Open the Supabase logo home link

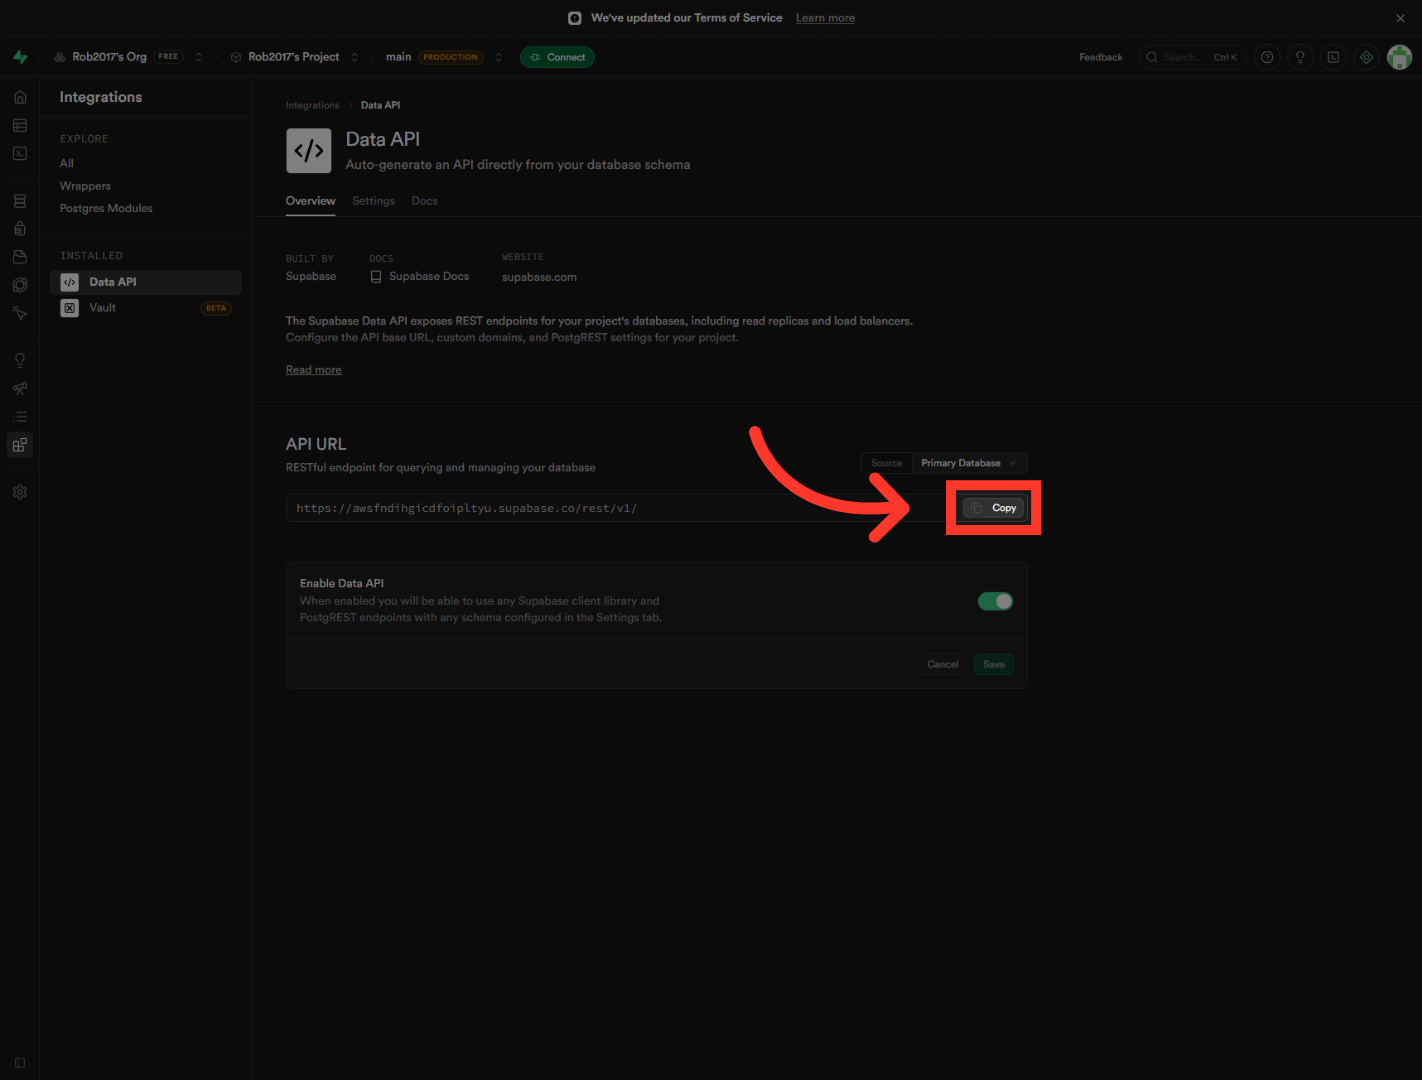(x=20, y=57)
